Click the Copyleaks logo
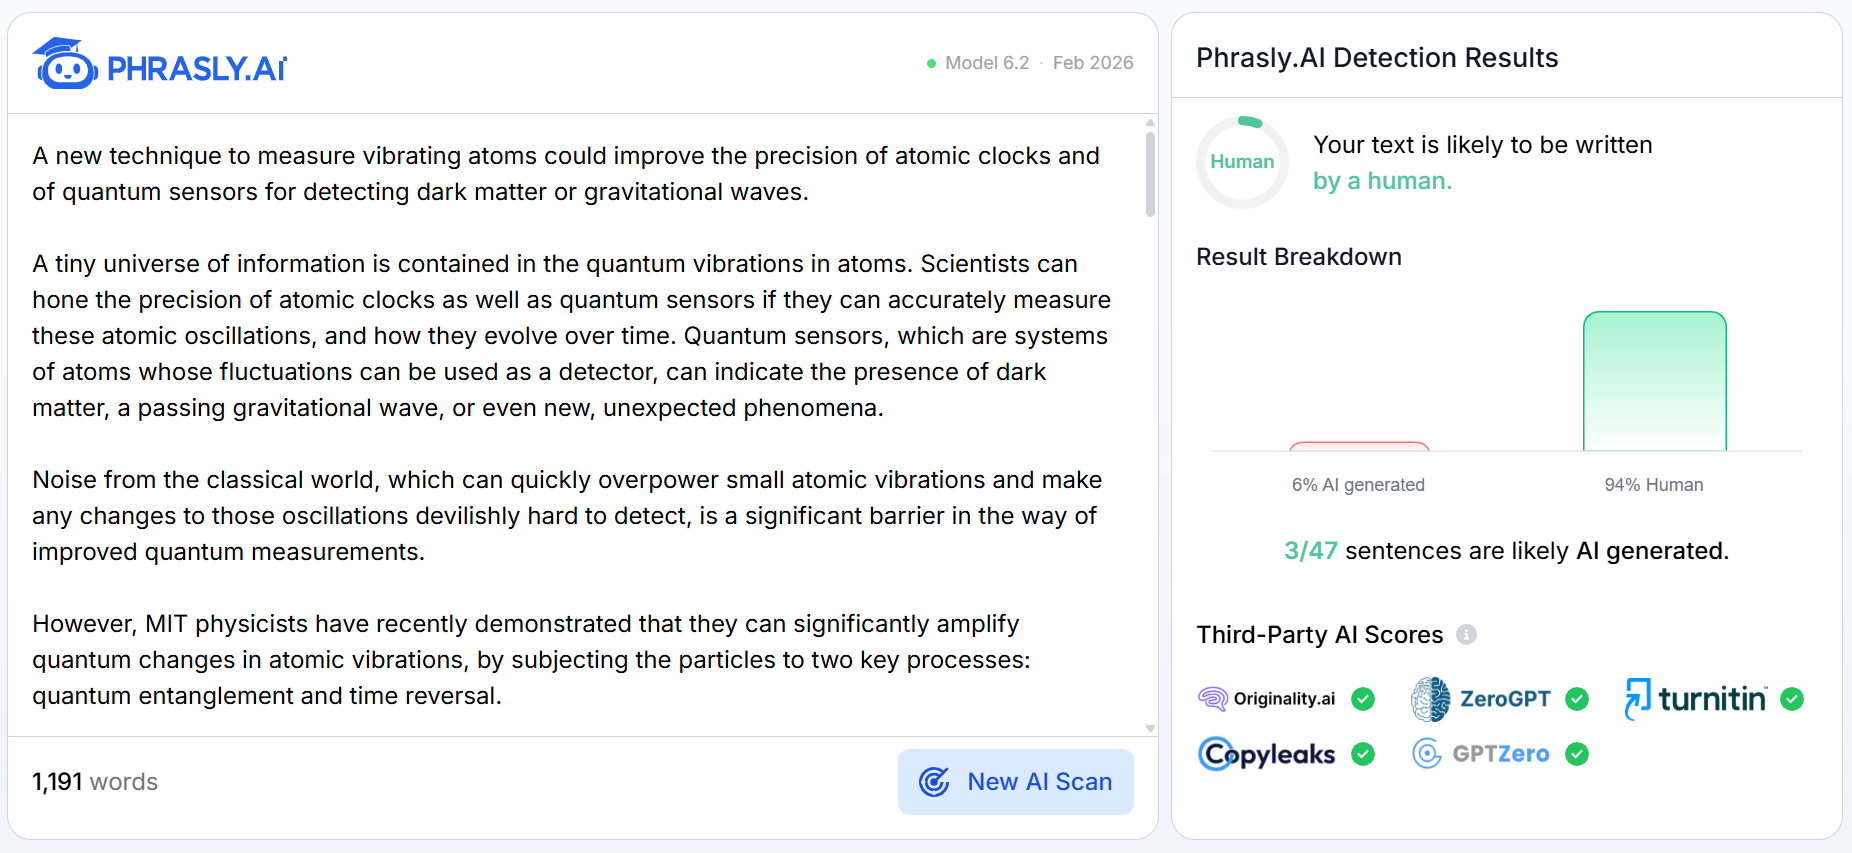 1267,754
